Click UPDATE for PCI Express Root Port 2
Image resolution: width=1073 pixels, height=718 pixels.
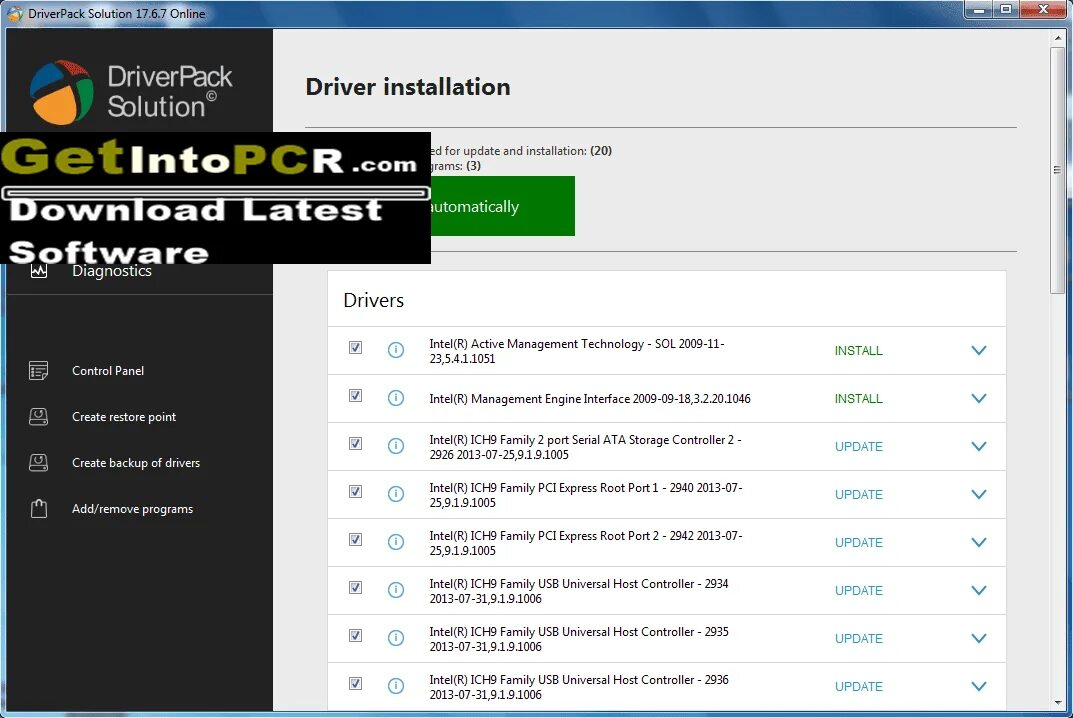click(859, 542)
